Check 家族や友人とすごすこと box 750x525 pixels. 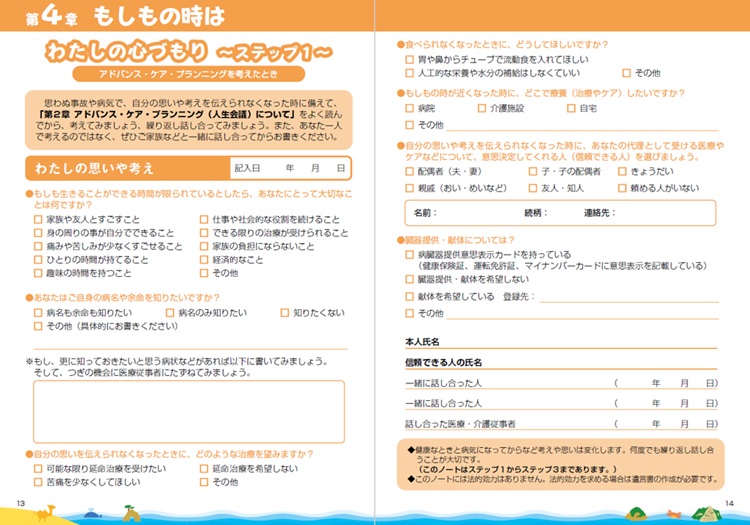tap(38, 219)
